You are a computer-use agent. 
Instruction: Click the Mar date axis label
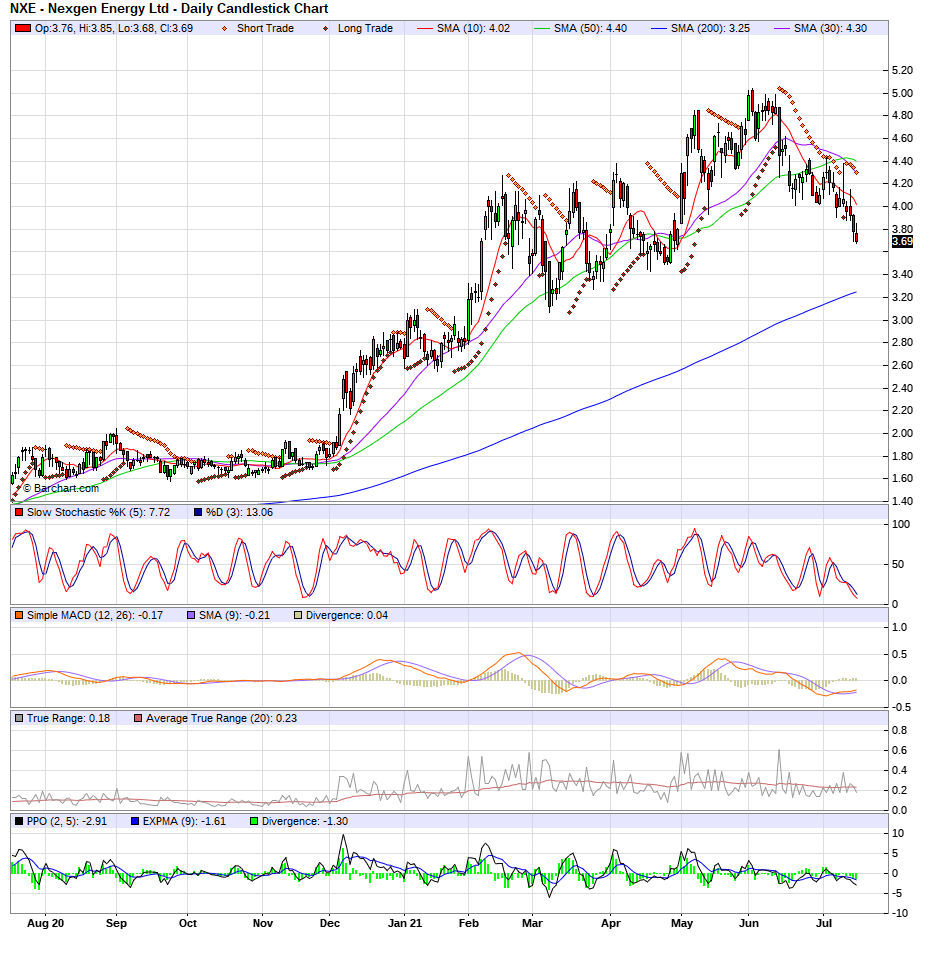532,923
